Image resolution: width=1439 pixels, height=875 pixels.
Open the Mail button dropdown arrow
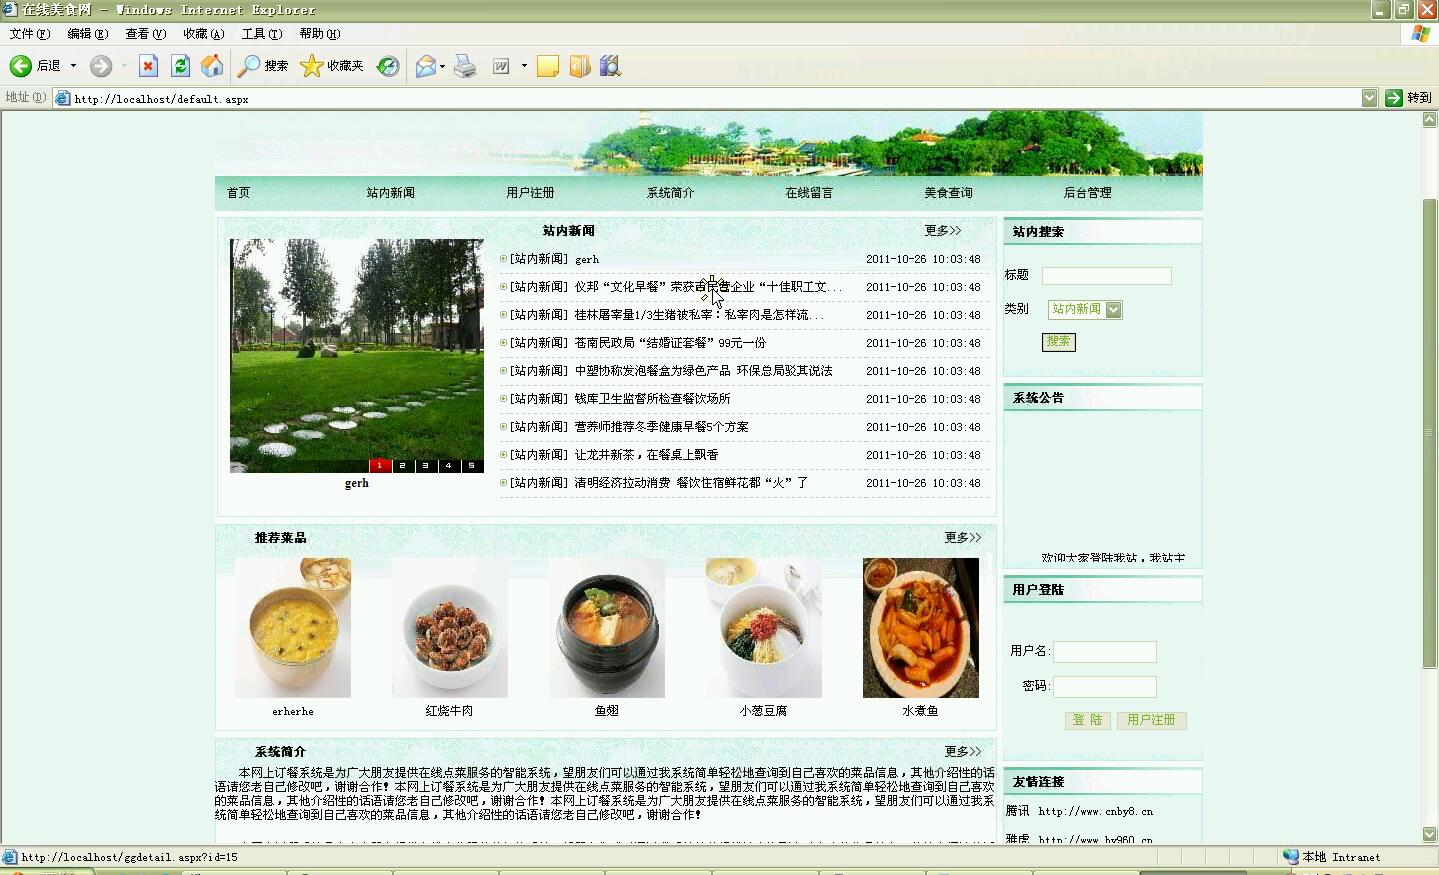point(442,66)
